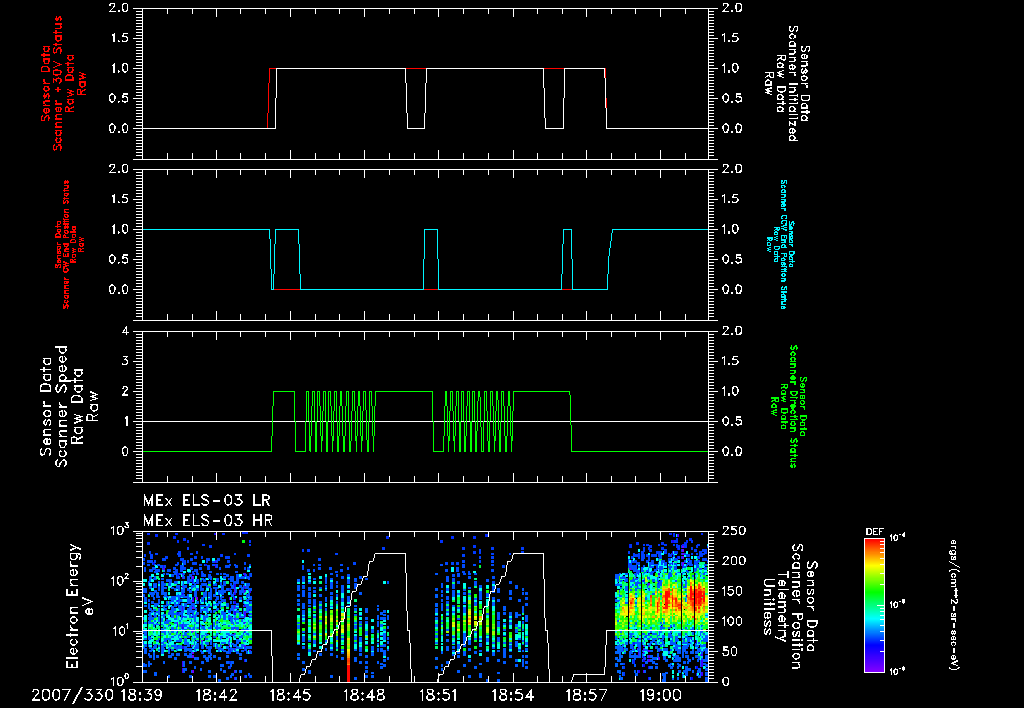Click the 200 tick on Scanner Position axis

click(733, 561)
